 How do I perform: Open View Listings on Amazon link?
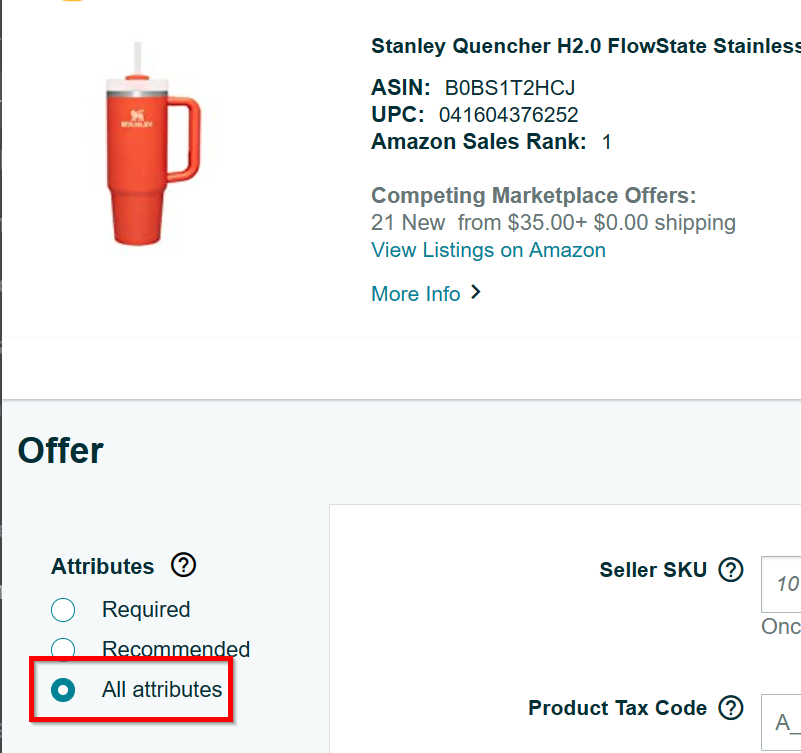coord(488,250)
